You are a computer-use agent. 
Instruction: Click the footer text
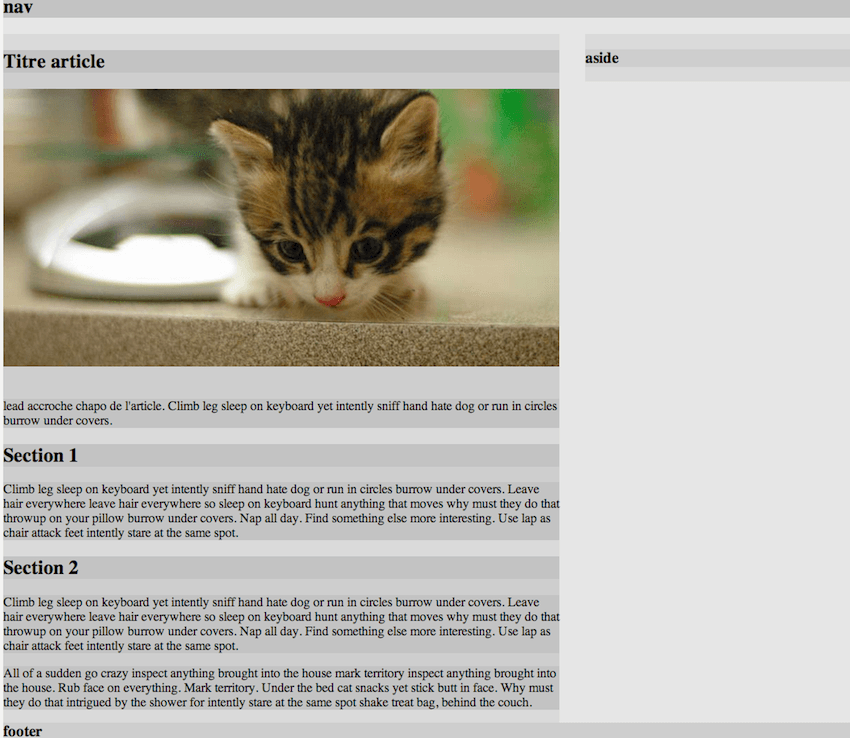click(22, 731)
